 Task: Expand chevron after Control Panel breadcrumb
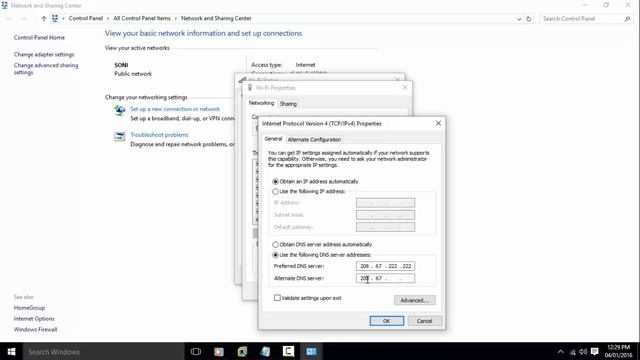[108, 18]
